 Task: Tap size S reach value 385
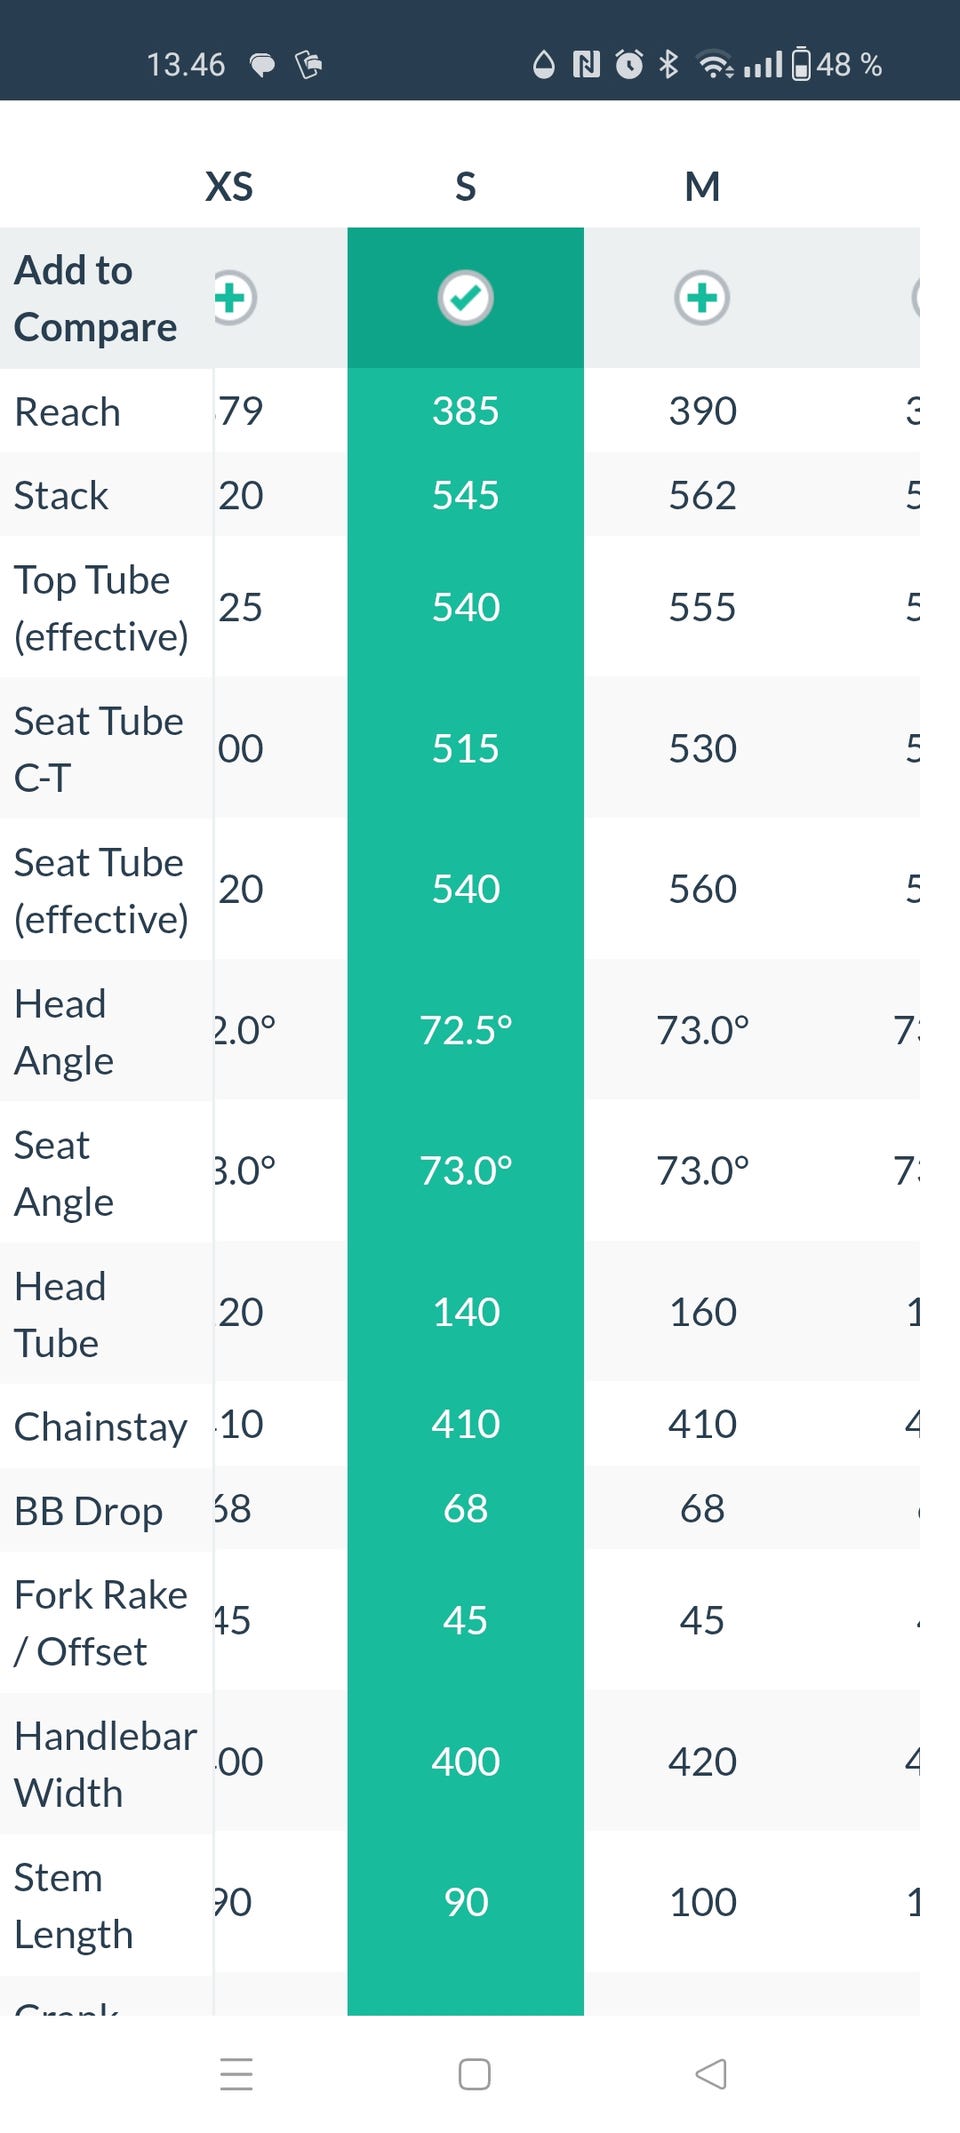[x=466, y=411]
